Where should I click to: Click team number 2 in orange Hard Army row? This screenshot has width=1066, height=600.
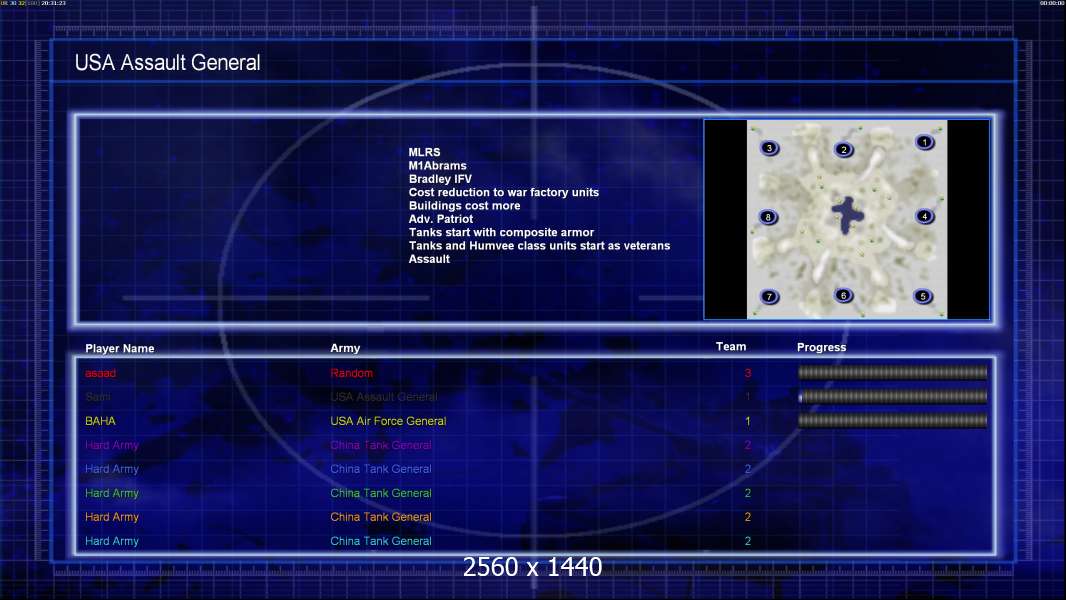(748, 517)
